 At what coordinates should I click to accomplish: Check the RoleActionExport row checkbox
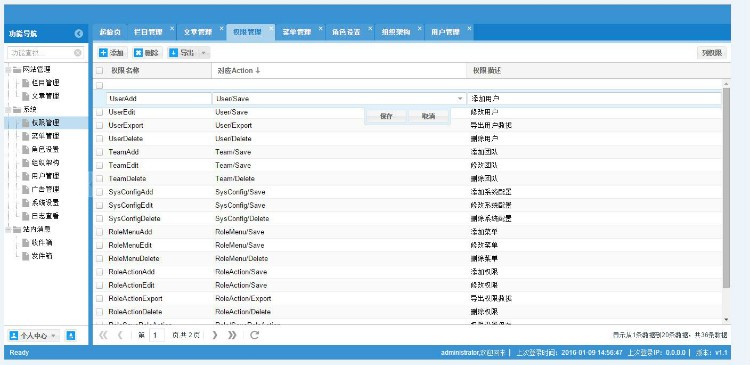[x=99, y=299]
